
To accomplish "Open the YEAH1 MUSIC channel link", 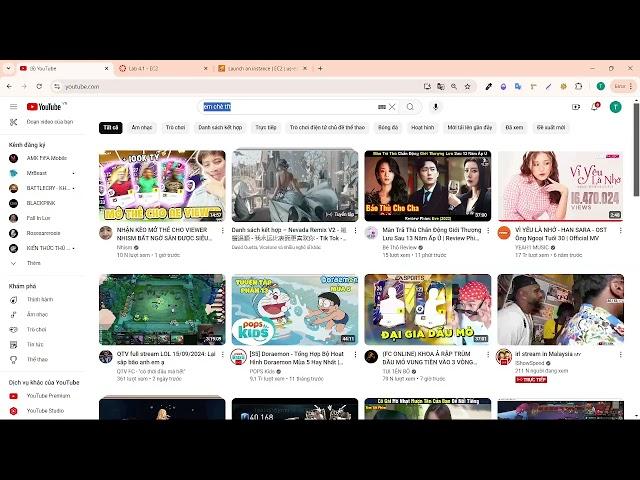I will pyautogui.click(x=532, y=247).
